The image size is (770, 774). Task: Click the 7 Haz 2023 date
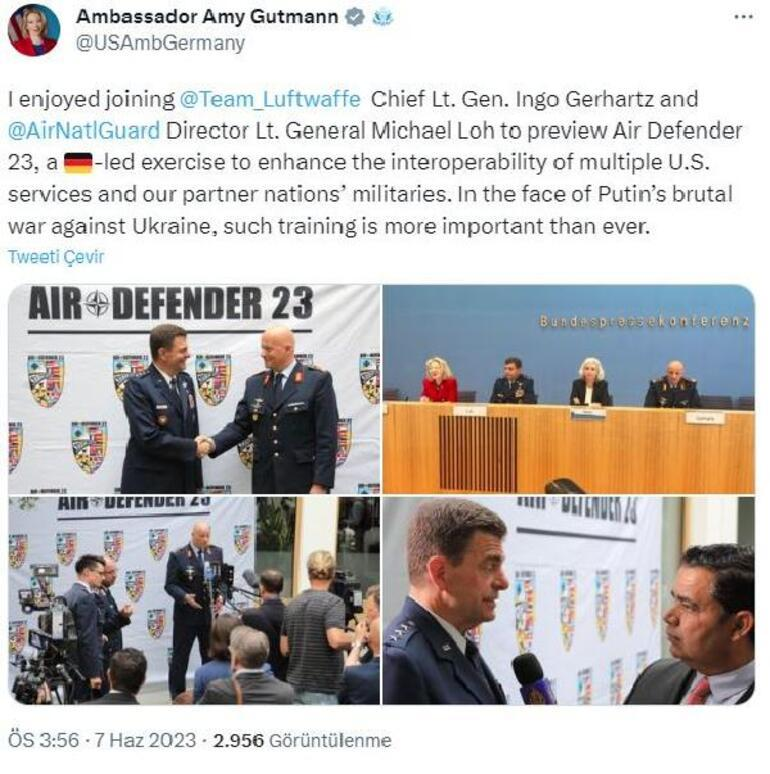(x=145, y=740)
